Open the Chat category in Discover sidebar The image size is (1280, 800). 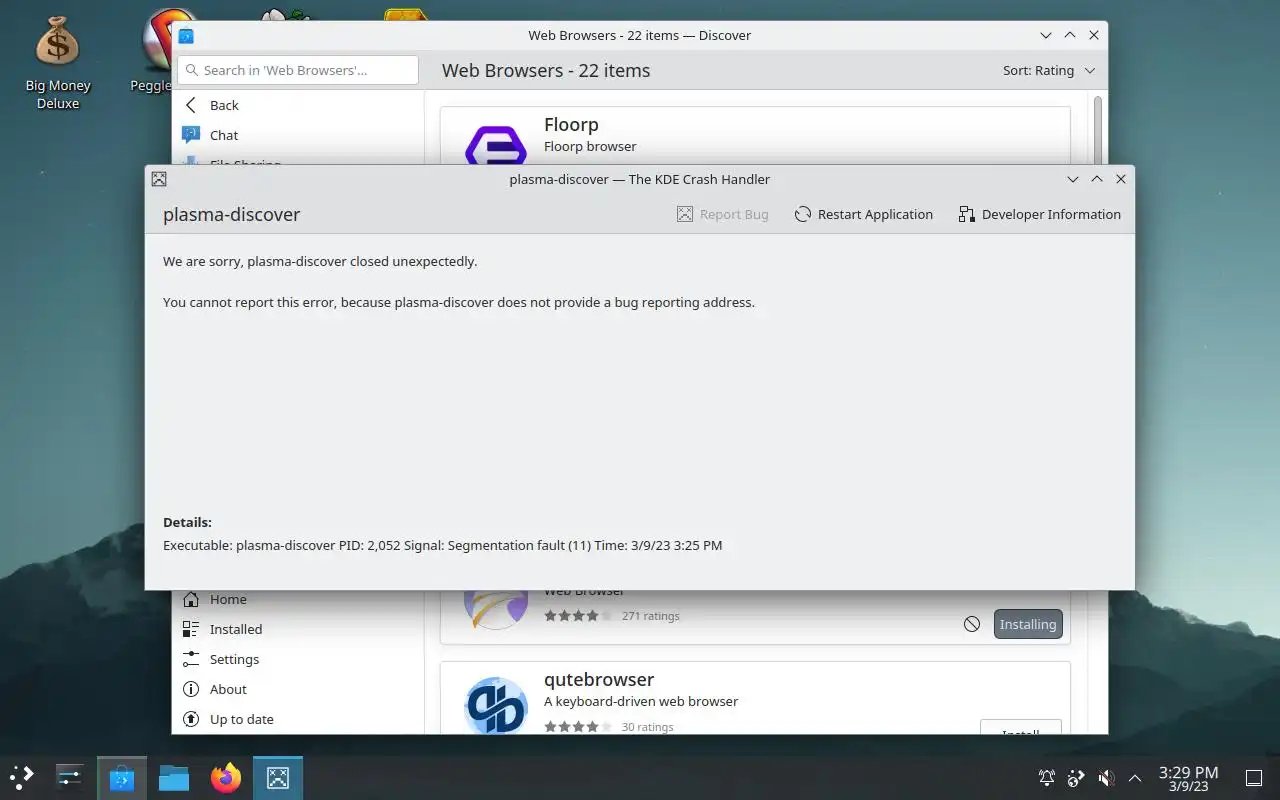click(298, 135)
